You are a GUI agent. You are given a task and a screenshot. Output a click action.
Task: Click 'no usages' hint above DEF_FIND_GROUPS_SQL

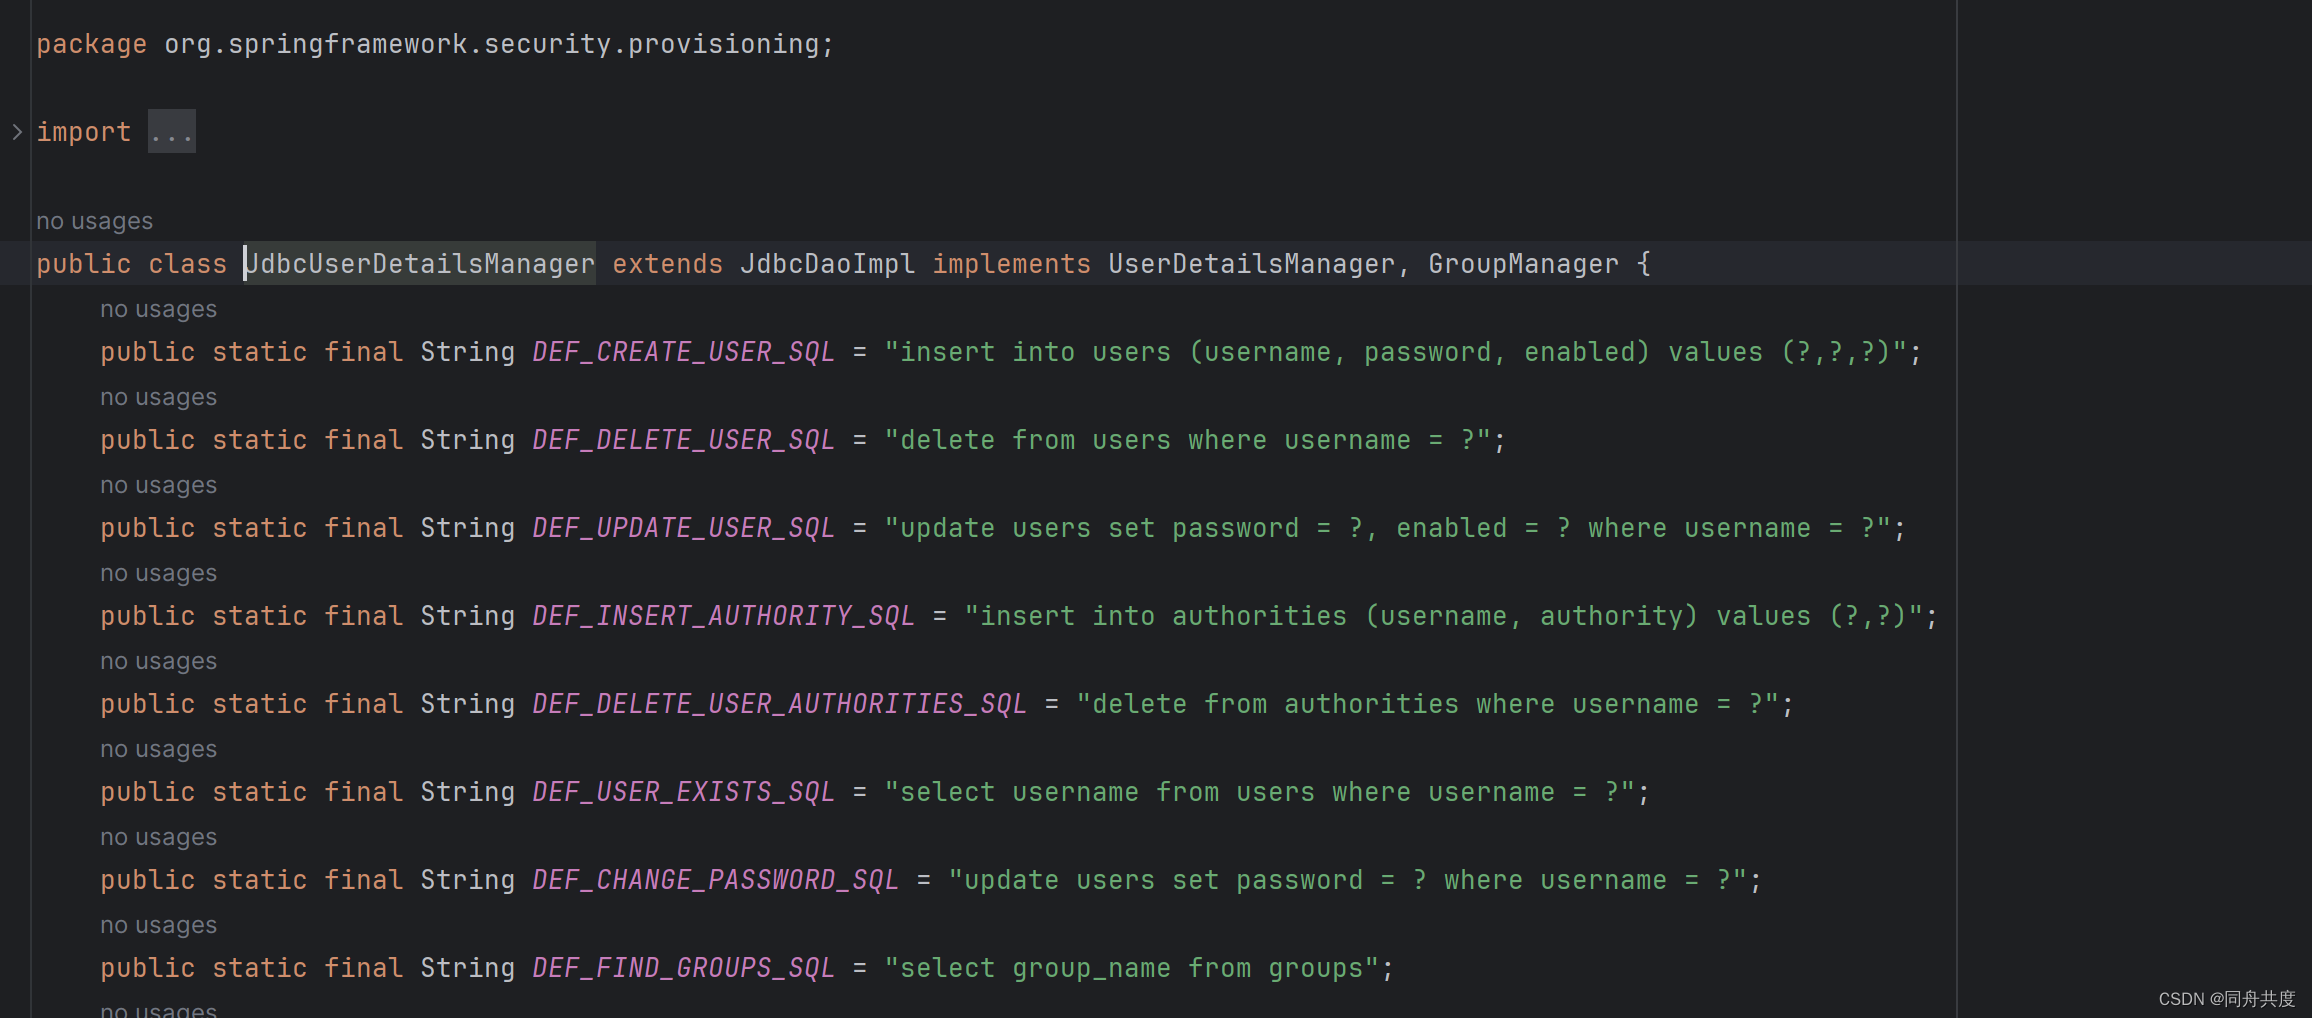[x=158, y=925]
